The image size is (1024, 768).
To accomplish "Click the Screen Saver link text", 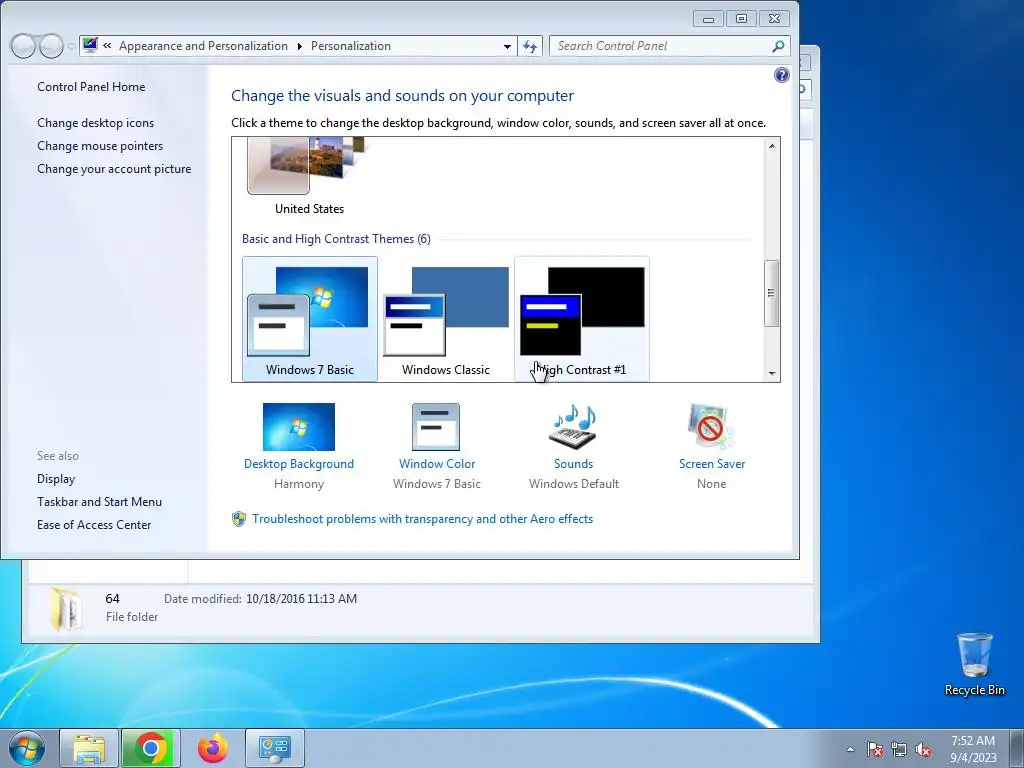I will 712,464.
